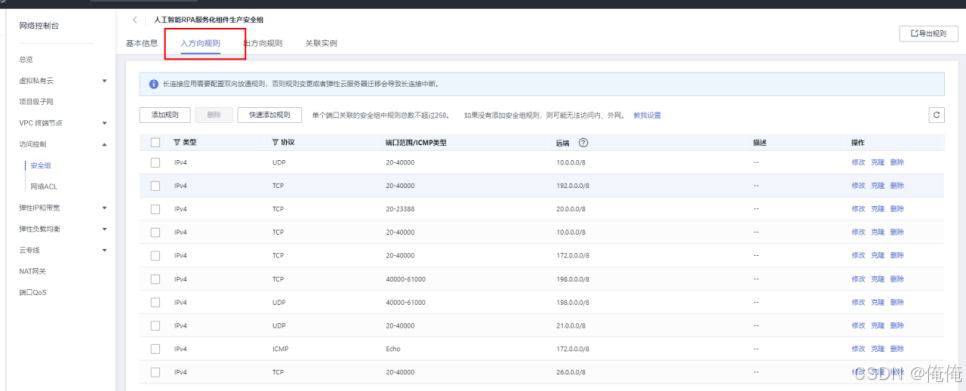Click the 快速添加规则 button
The width and height of the screenshot is (966, 391).
[269, 115]
